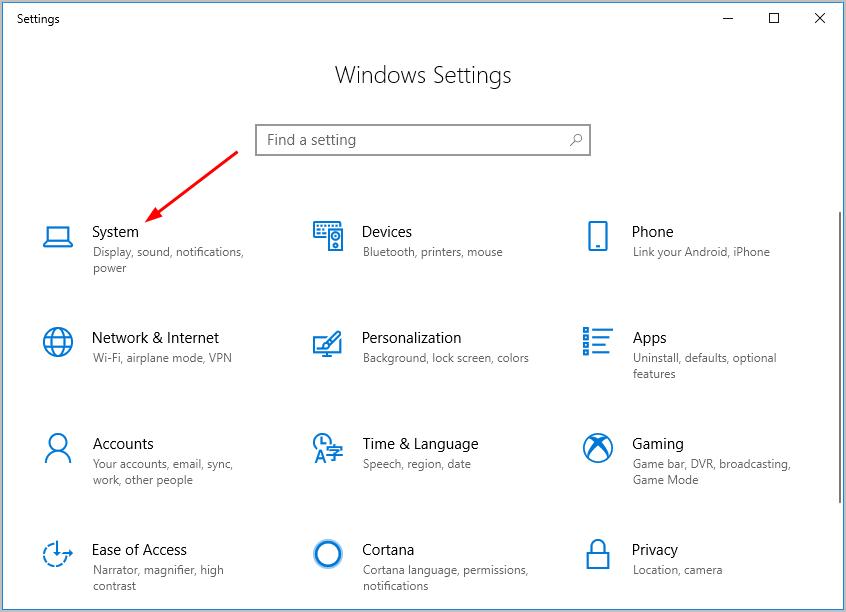Click 'Narrator, magnifier, high contrast' description
Viewport: 846px width, 612px height.
[x=158, y=577]
